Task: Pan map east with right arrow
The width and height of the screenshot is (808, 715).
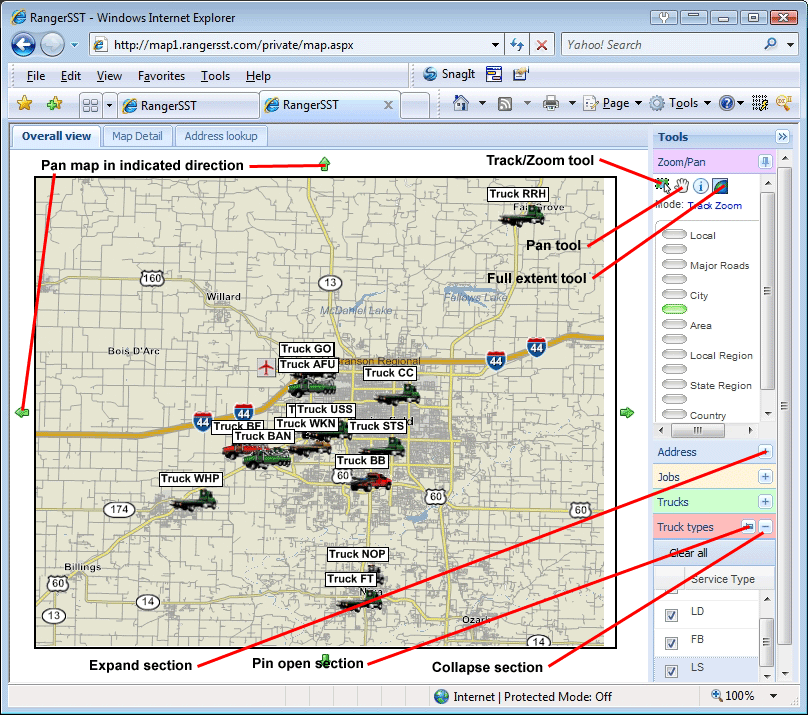Action: pos(627,412)
